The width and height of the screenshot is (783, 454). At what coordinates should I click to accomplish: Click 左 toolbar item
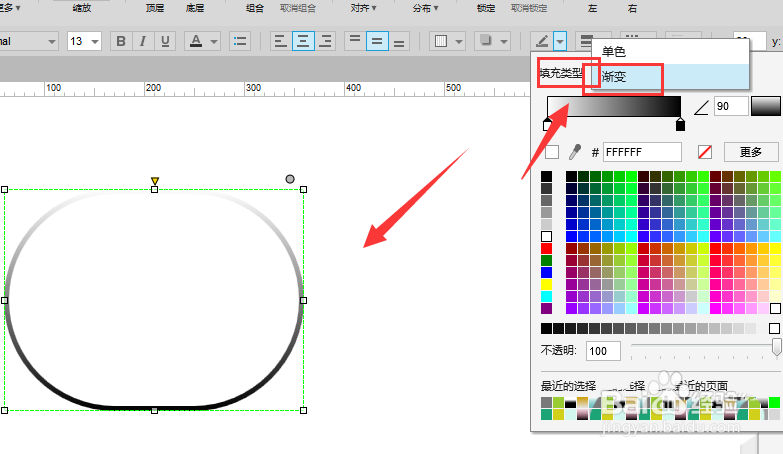(592, 8)
